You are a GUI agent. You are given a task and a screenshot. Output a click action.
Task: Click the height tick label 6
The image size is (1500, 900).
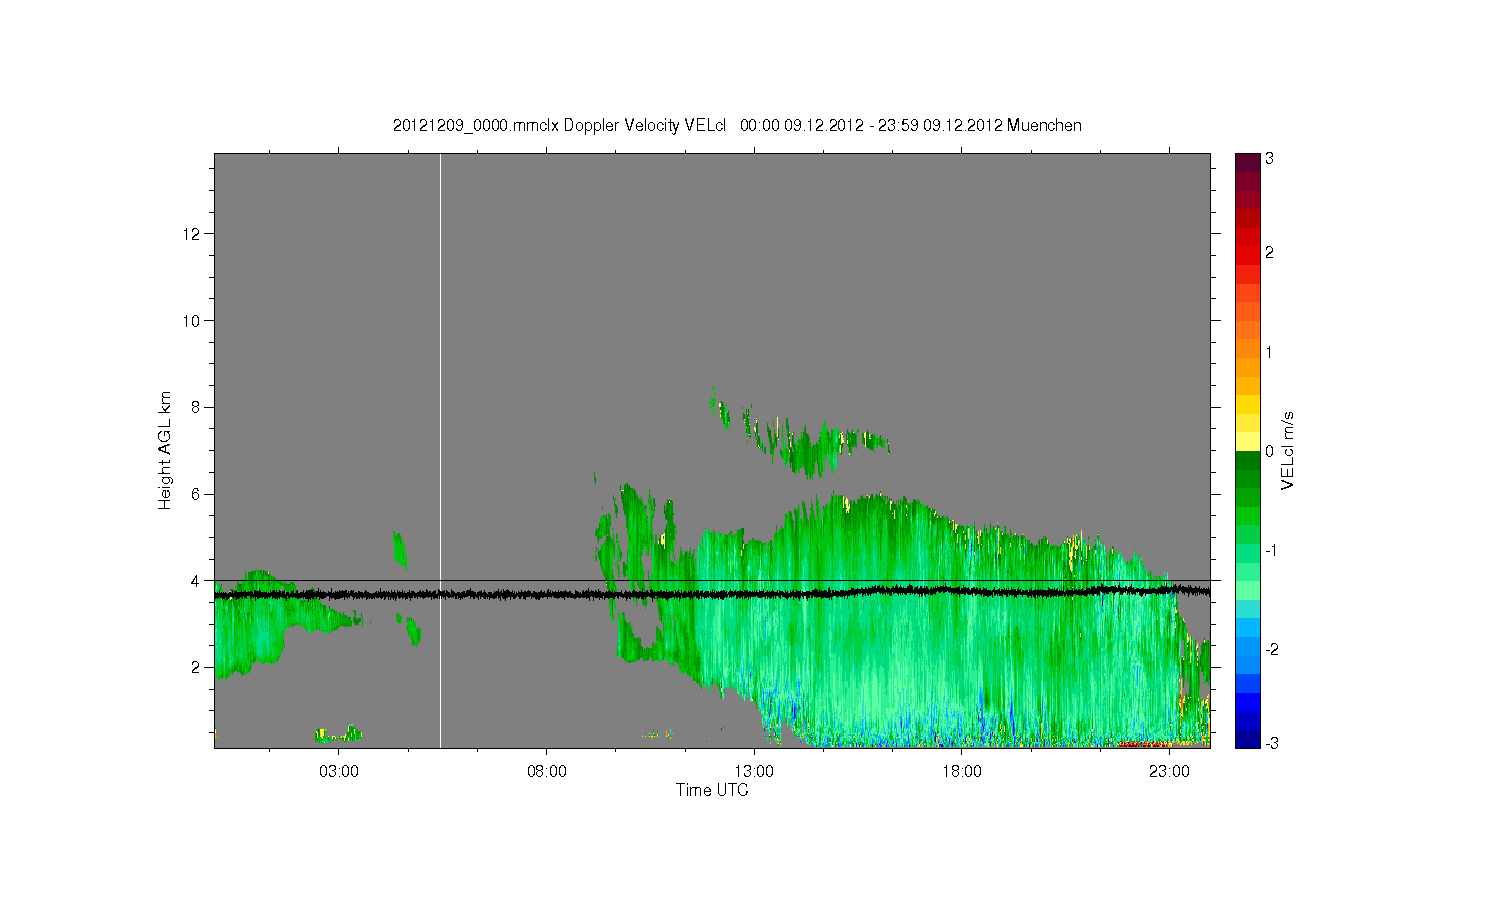coord(197,494)
